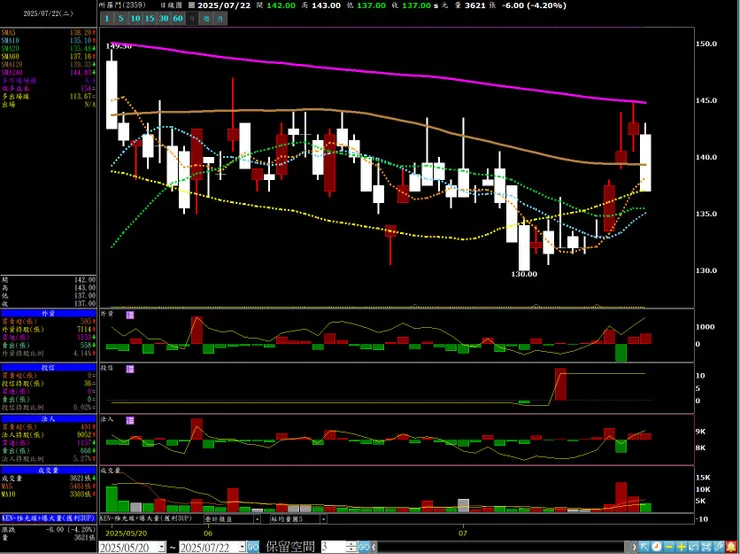The height and width of the screenshot is (554, 740).
Task: Choose the 60-minute timeframe
Action: click(x=177, y=18)
